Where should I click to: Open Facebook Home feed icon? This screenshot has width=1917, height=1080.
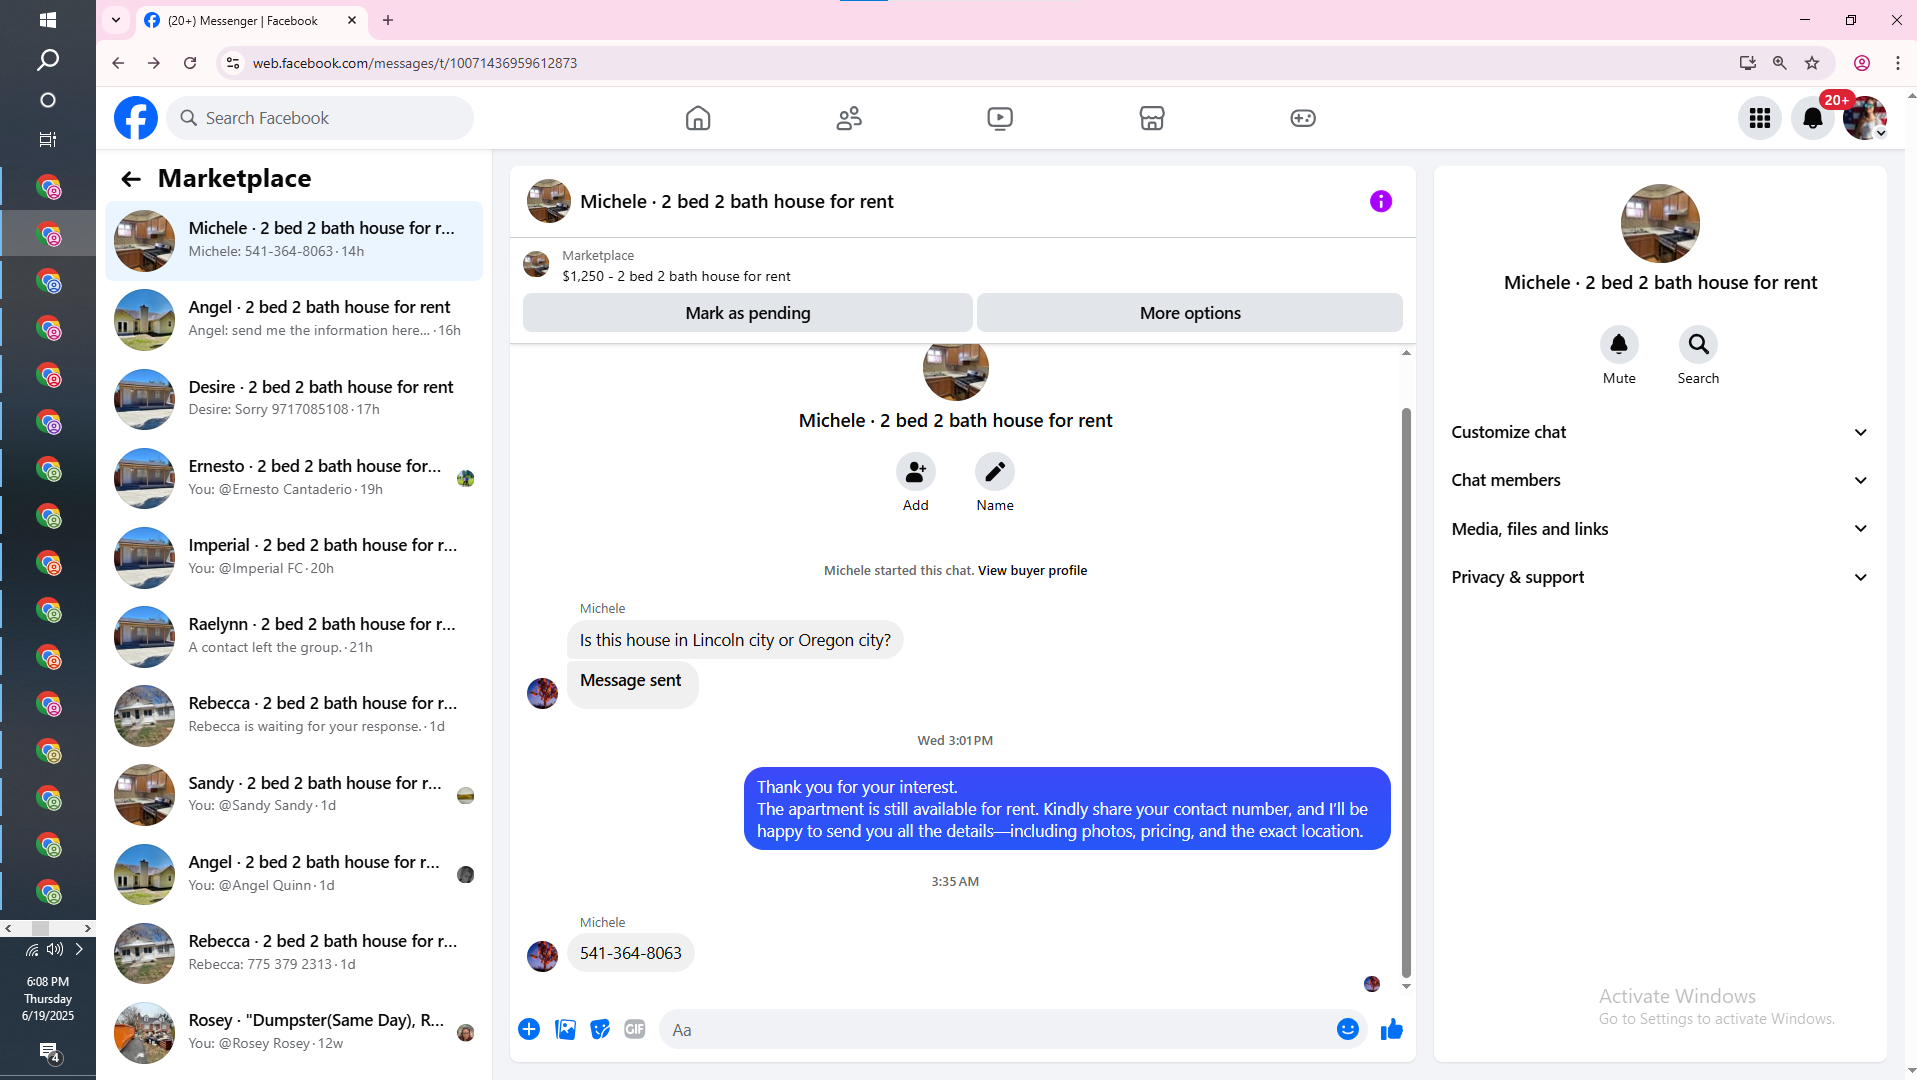tap(698, 118)
